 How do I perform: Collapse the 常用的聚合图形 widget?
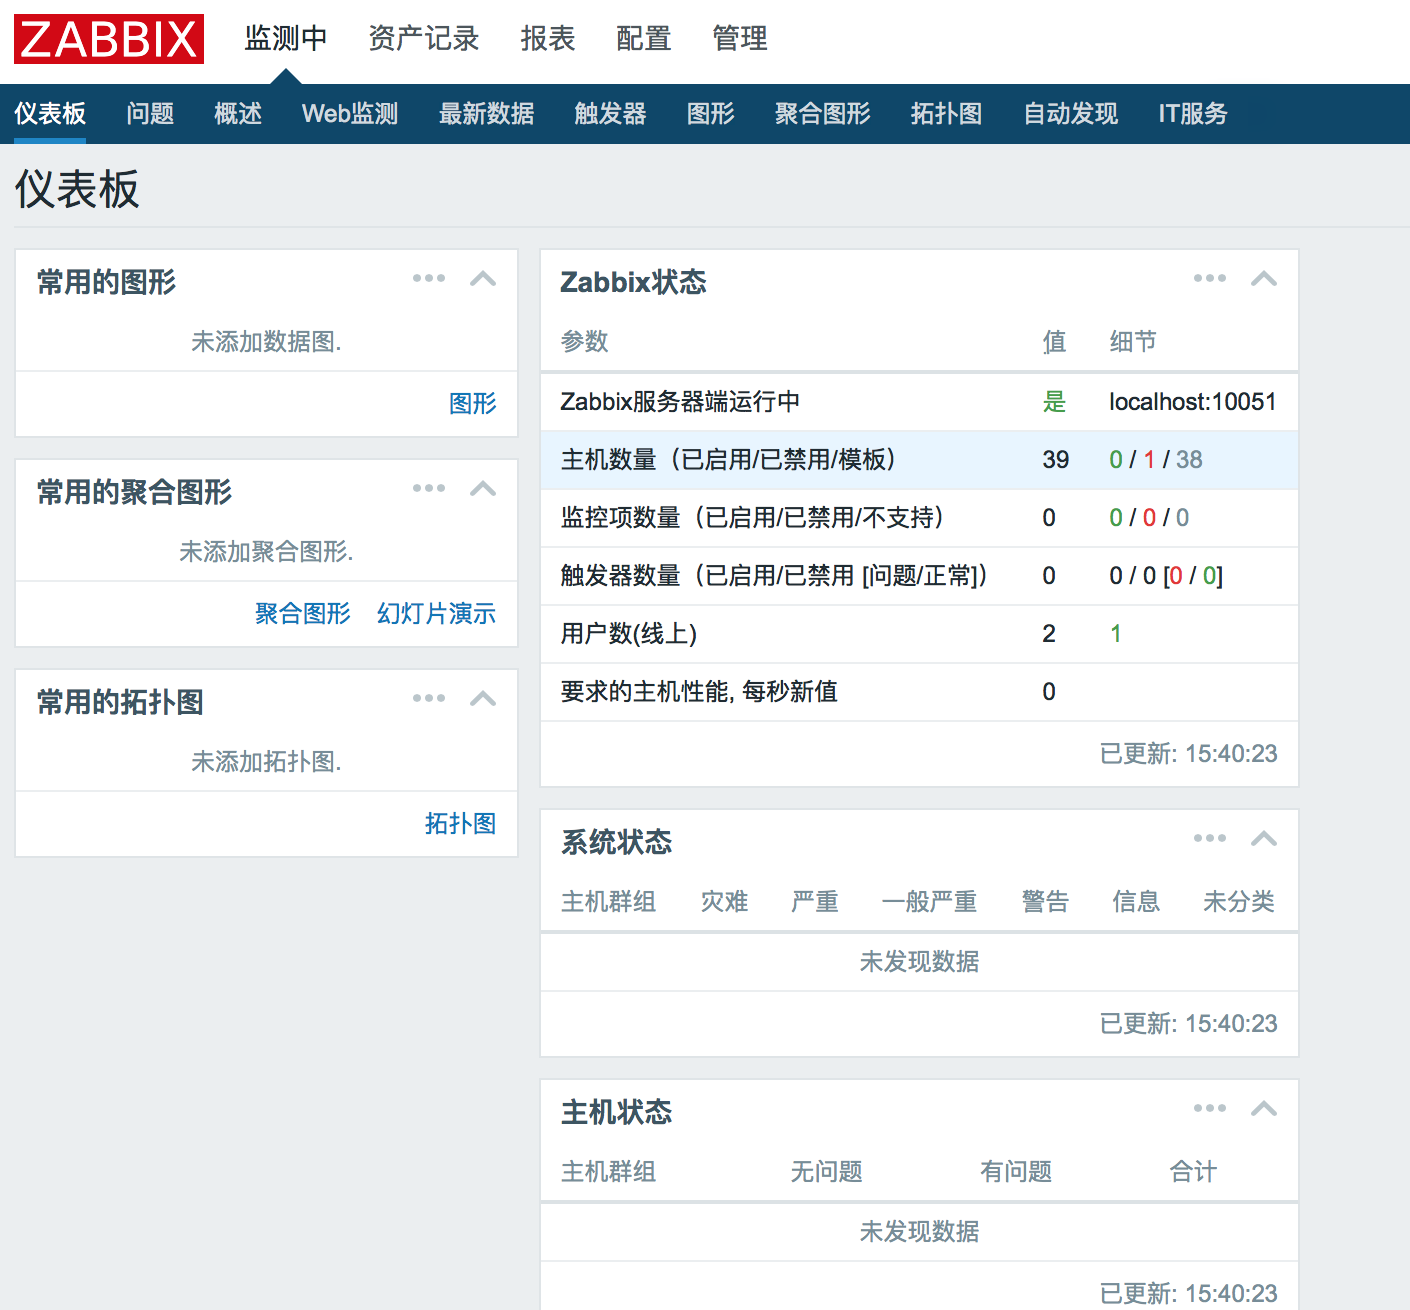coord(483,489)
